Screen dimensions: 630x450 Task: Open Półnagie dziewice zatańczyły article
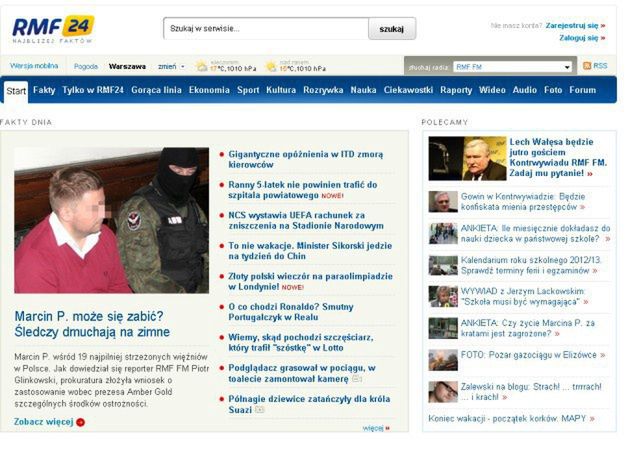click(x=309, y=404)
